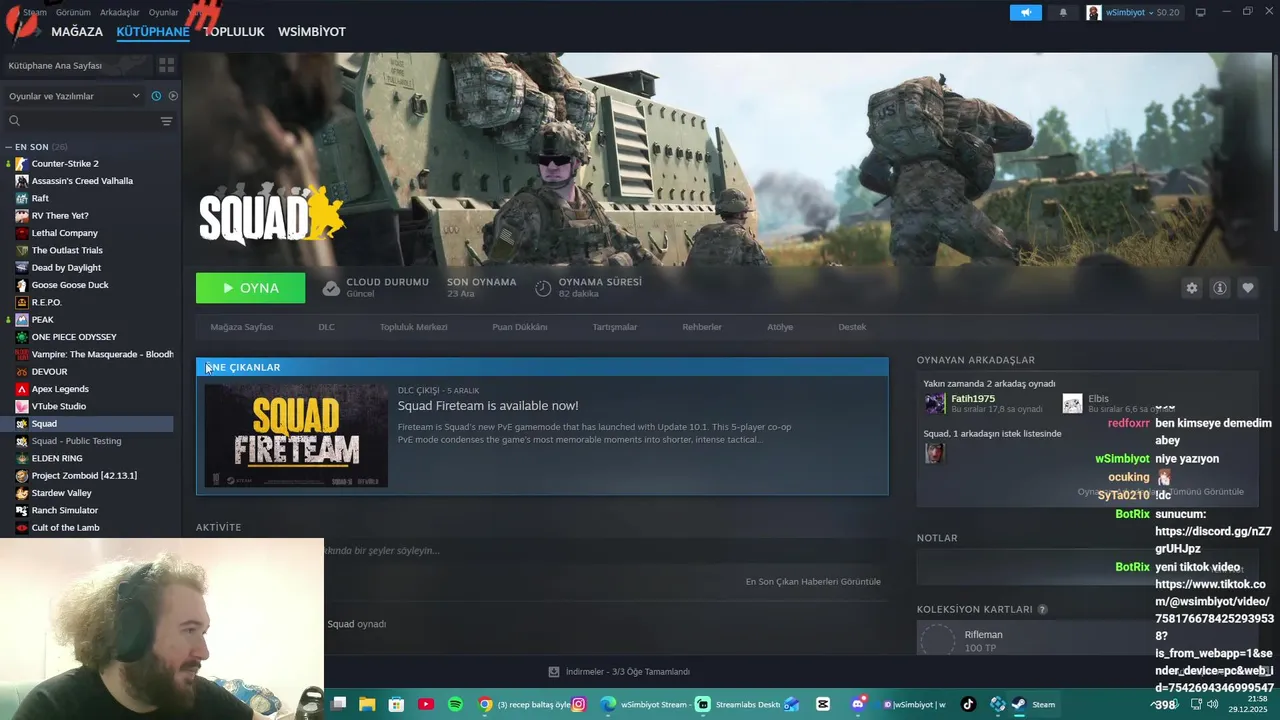This screenshot has height=720, width=1280.
Task: Open Topluluk Merkezi link
Action: [x=413, y=327]
